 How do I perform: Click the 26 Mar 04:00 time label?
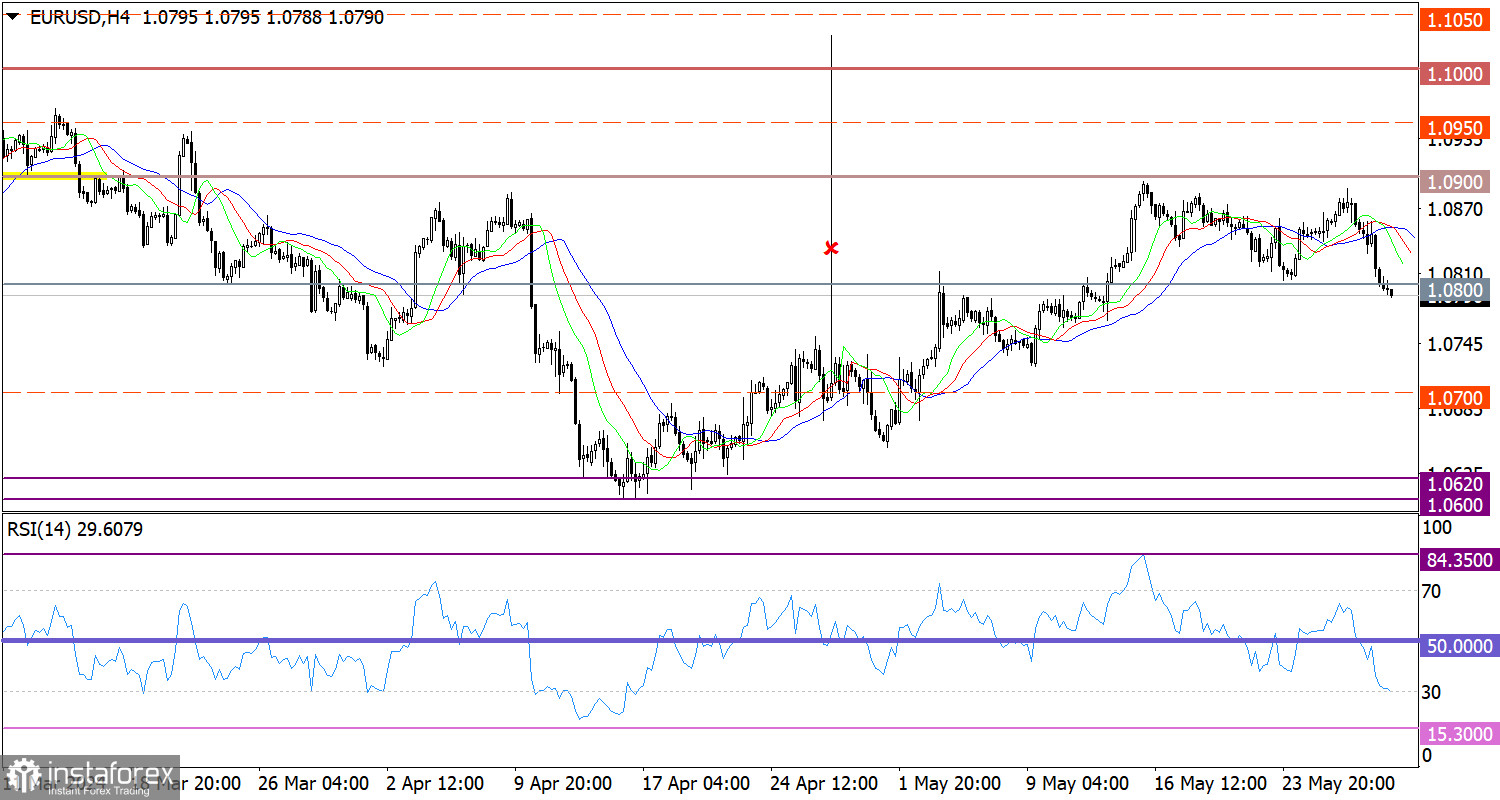point(314,782)
